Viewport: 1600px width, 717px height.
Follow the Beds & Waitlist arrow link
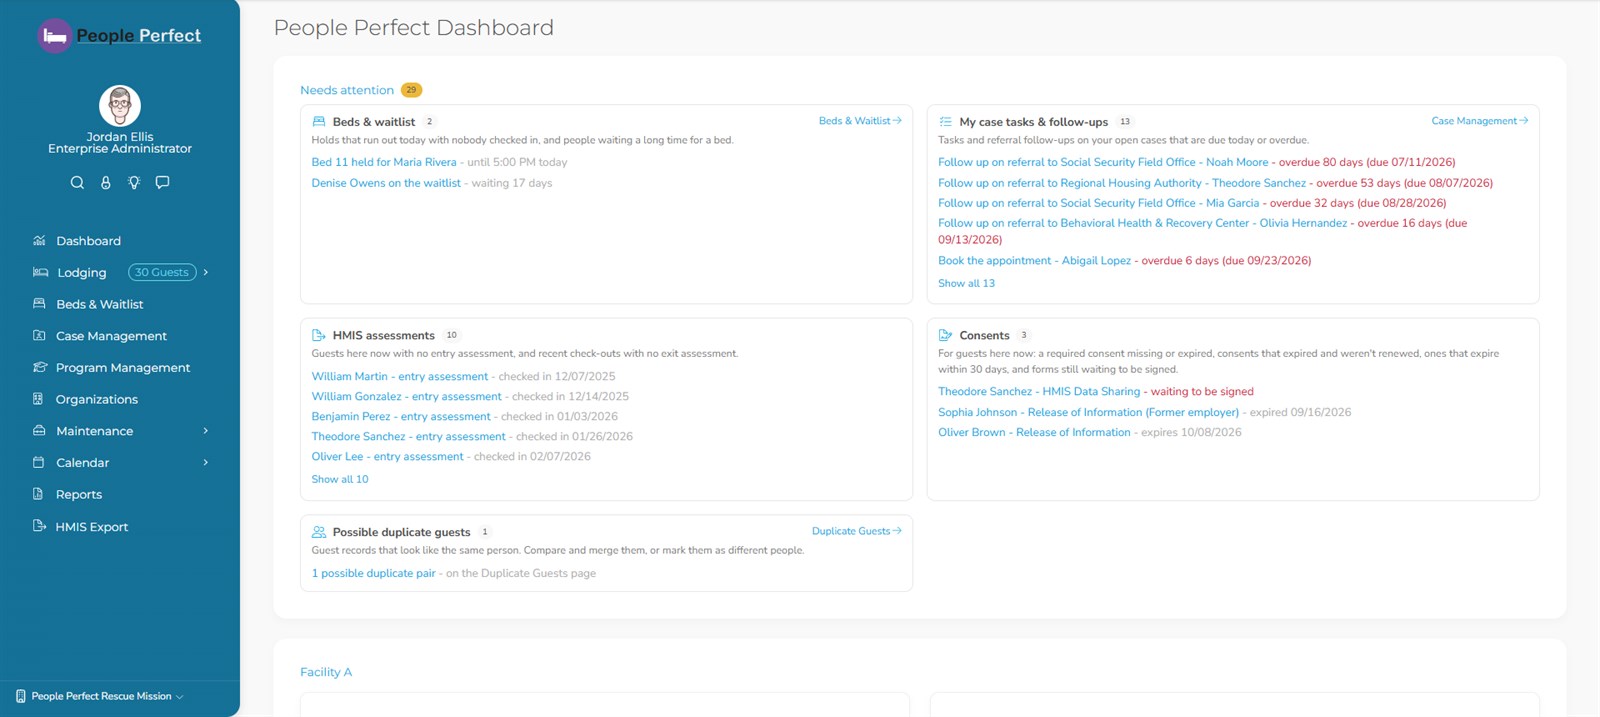[x=860, y=121]
